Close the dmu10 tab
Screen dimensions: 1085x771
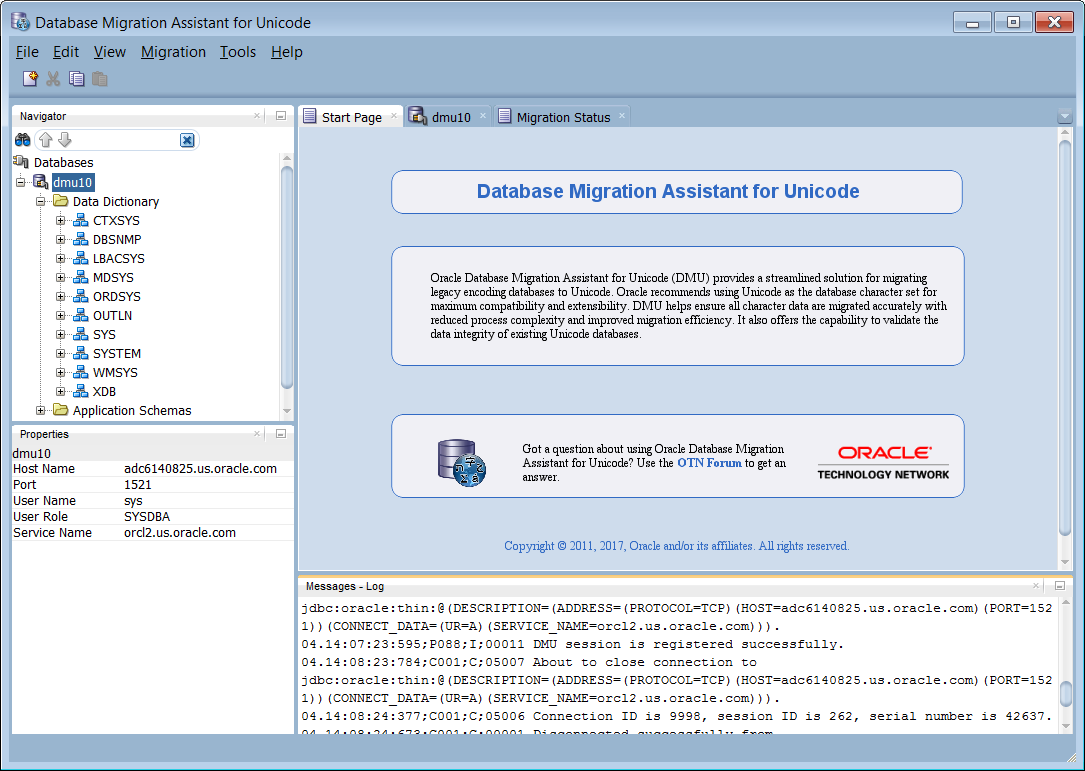pos(483,116)
